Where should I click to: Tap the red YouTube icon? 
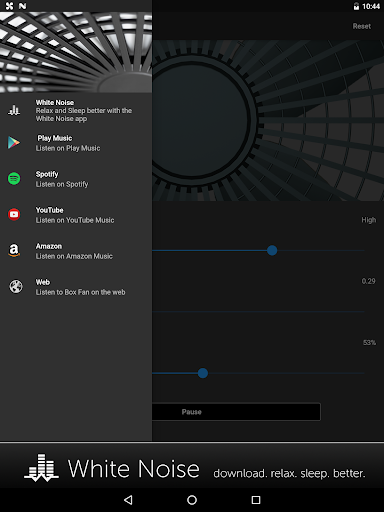(x=14, y=215)
